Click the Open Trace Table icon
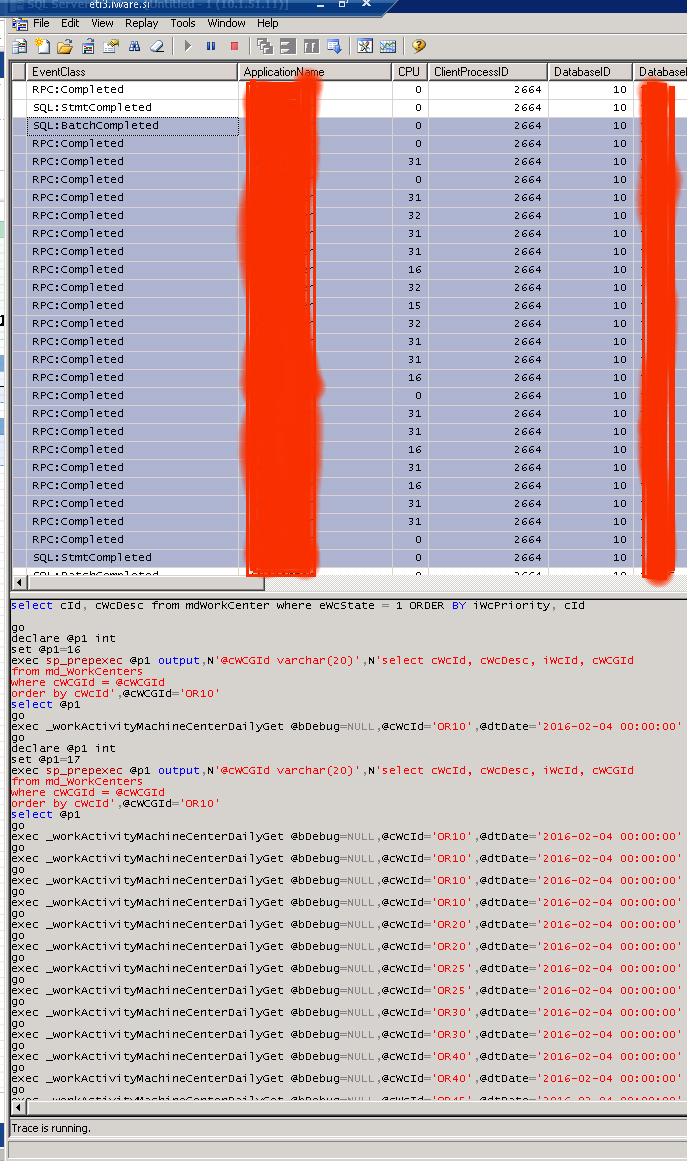687x1161 pixels. tap(88, 47)
